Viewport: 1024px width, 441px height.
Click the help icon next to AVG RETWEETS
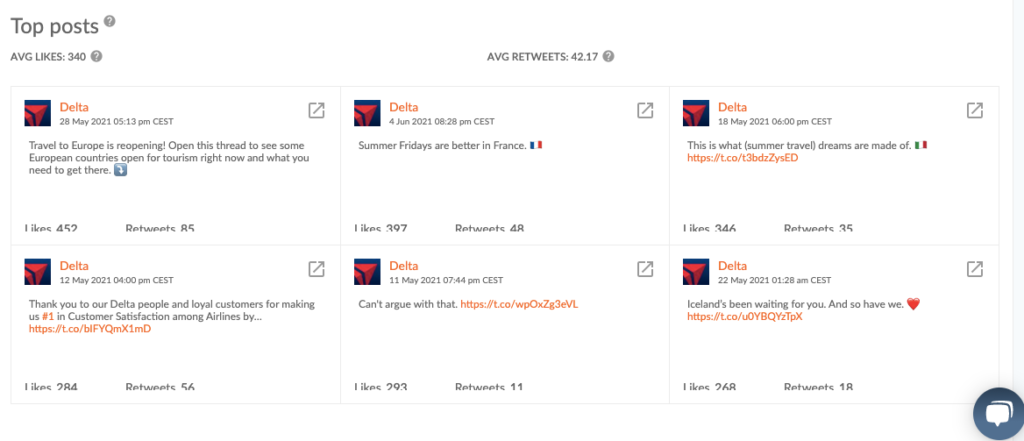pyautogui.click(x=608, y=56)
